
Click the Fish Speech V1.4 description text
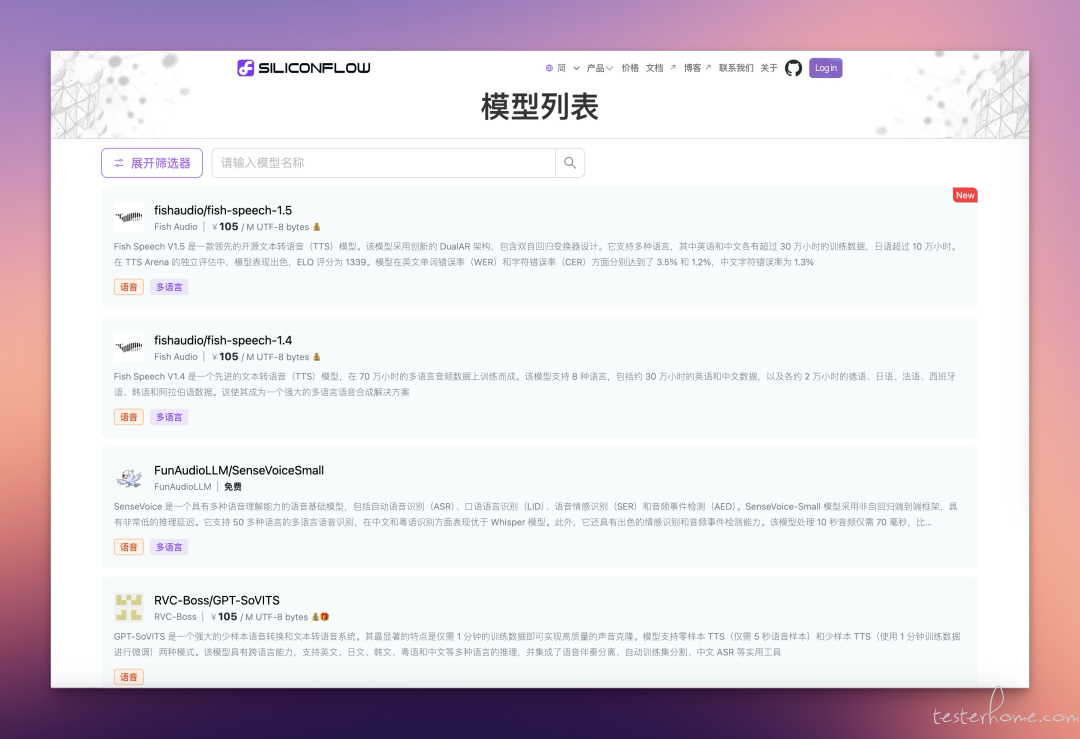click(534, 384)
